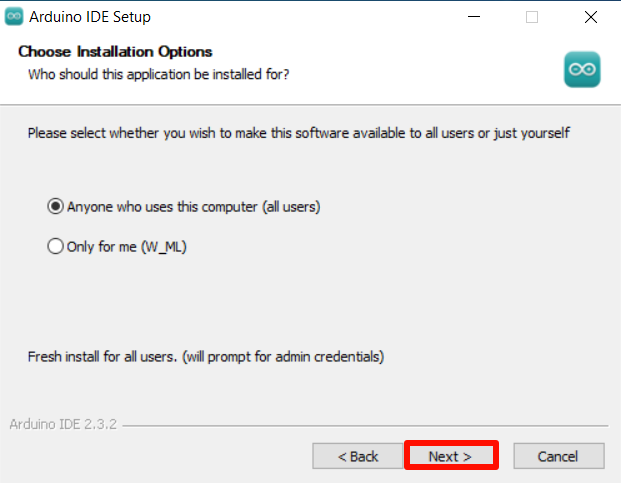Cancel the Arduino IDE setup

pos(558,456)
